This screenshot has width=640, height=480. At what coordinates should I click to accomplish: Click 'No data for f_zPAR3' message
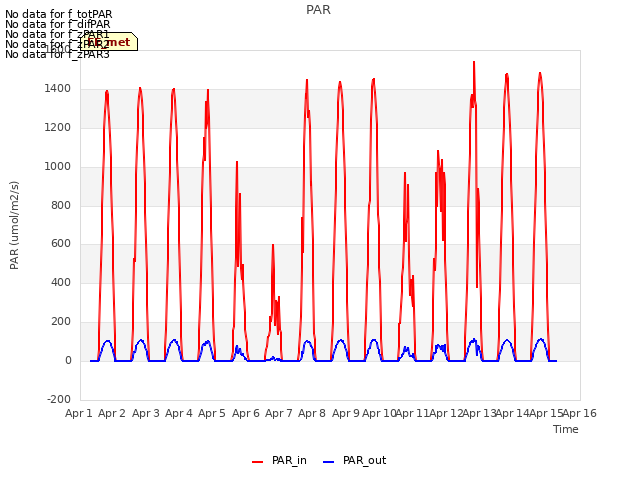[x=57, y=54]
